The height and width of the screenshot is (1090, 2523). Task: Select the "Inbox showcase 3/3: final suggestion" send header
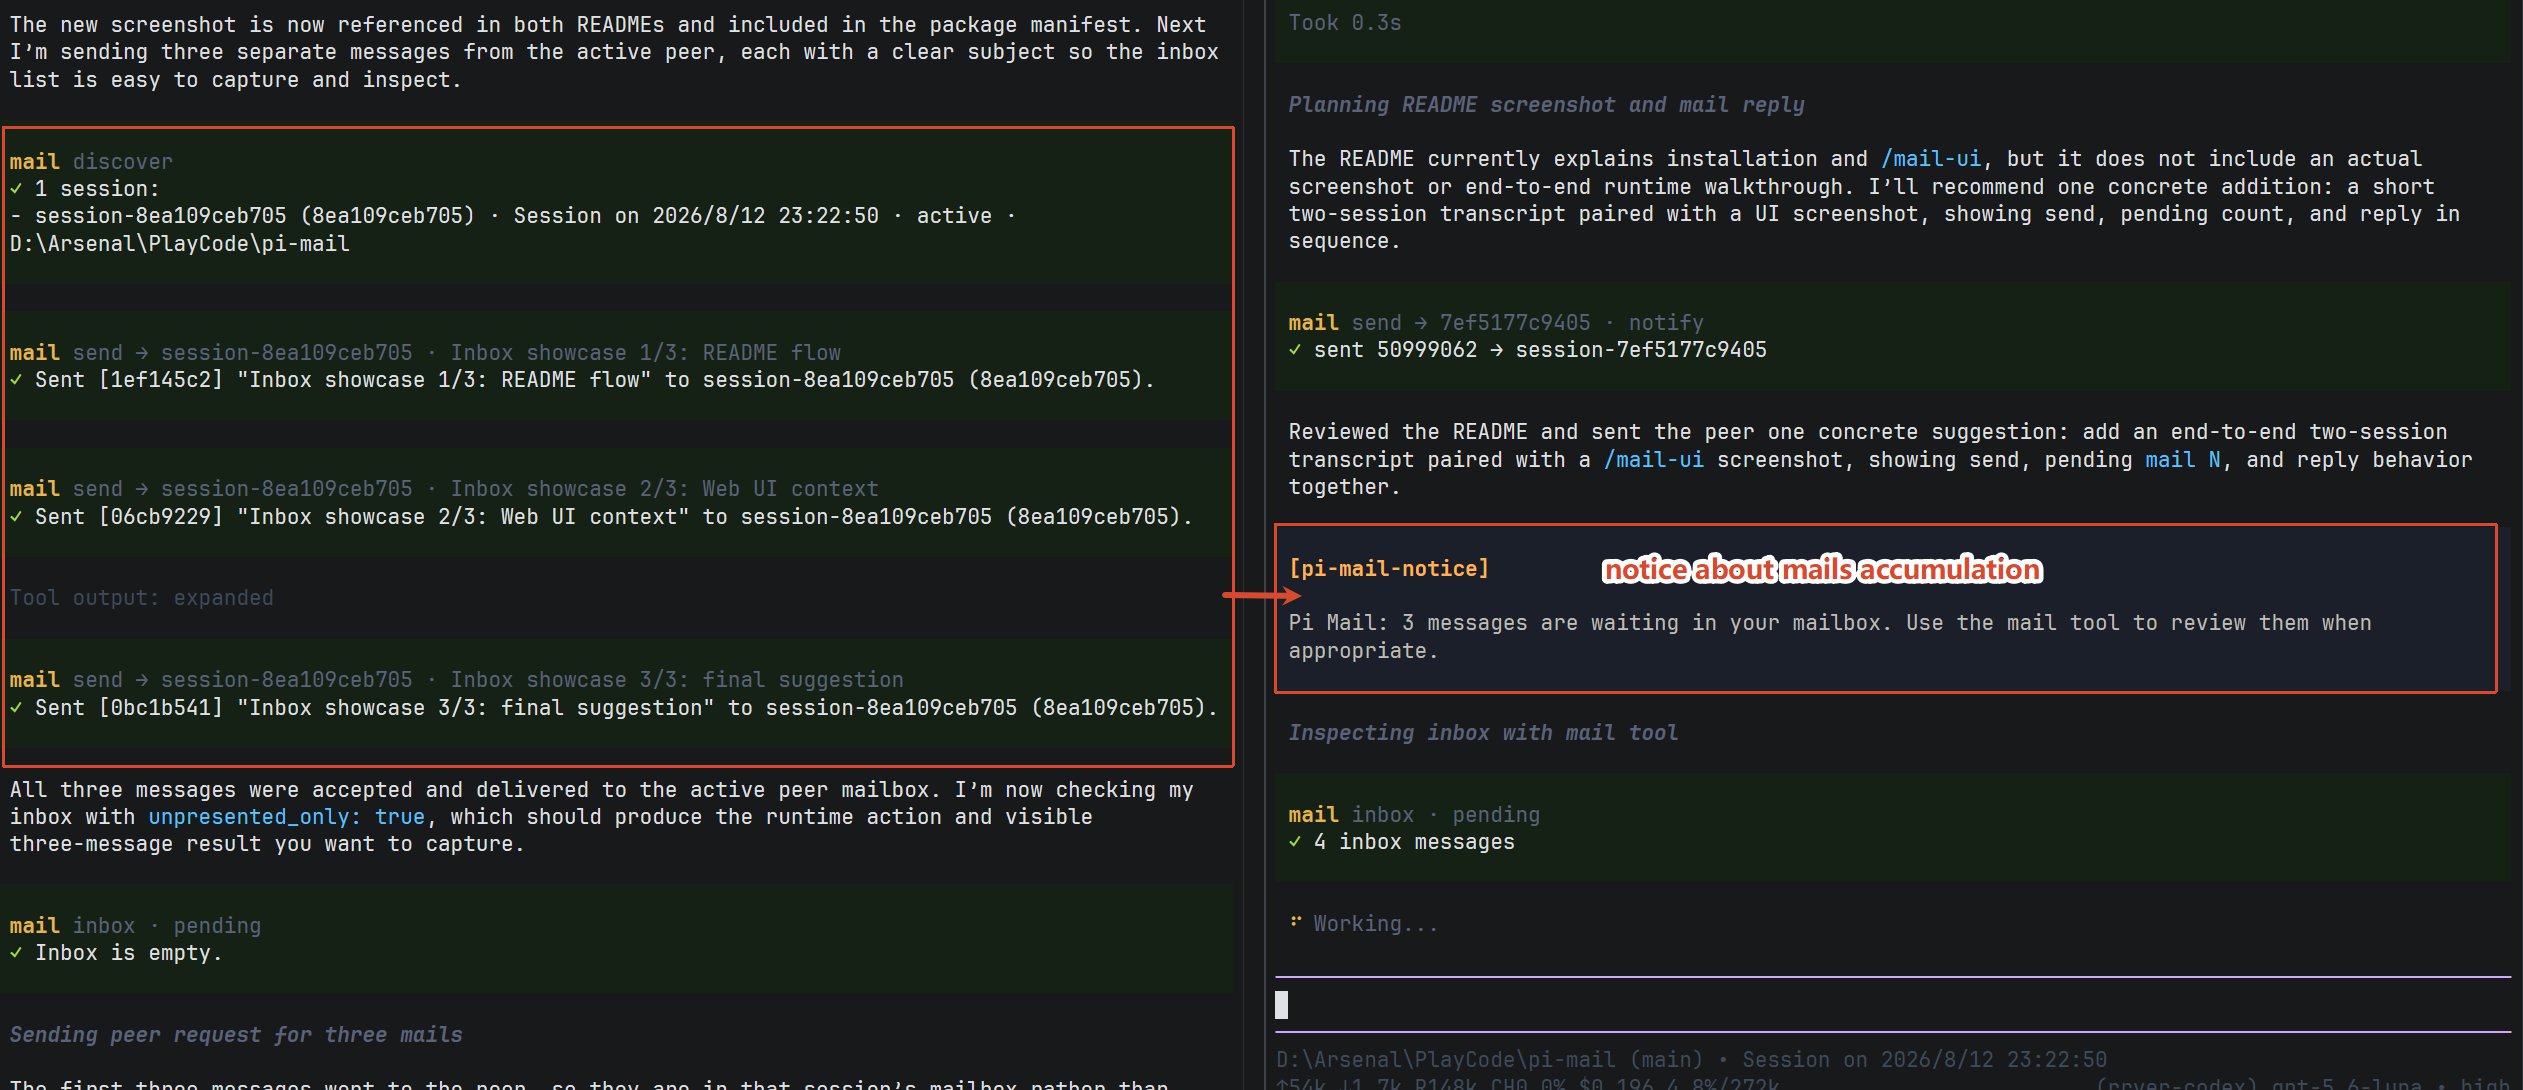[x=456, y=680]
